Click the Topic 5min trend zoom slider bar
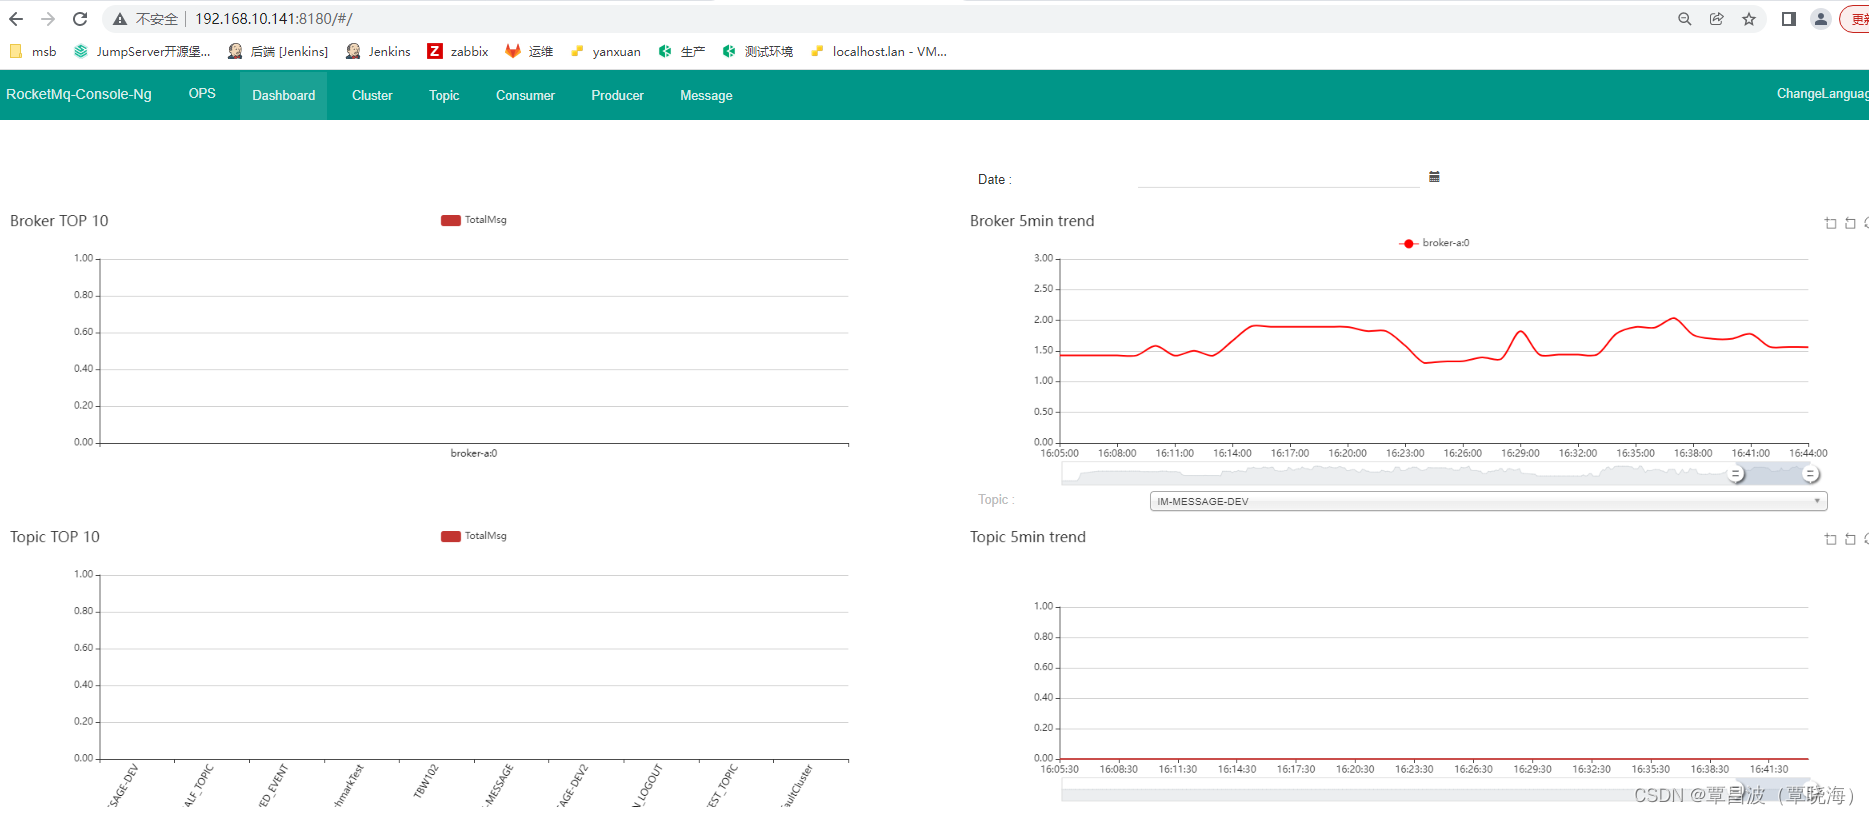1869x815 pixels. pyautogui.click(x=1435, y=792)
